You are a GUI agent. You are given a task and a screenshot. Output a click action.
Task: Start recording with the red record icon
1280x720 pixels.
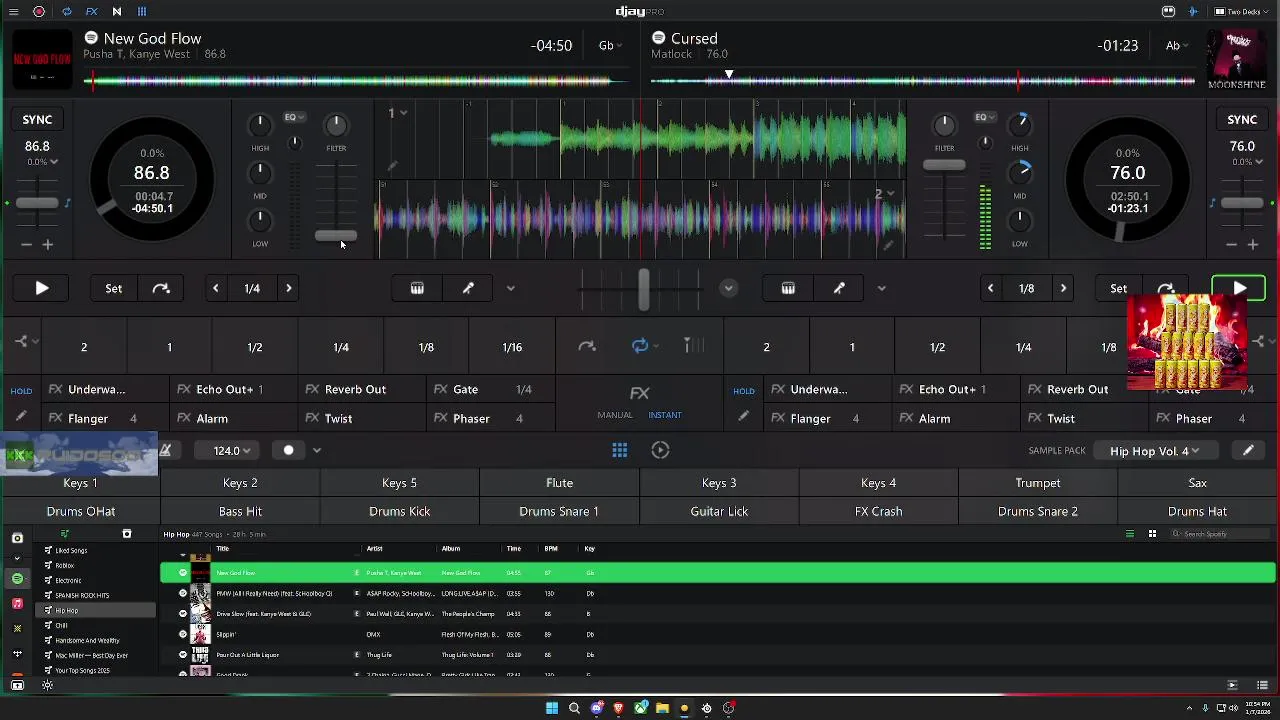39,12
